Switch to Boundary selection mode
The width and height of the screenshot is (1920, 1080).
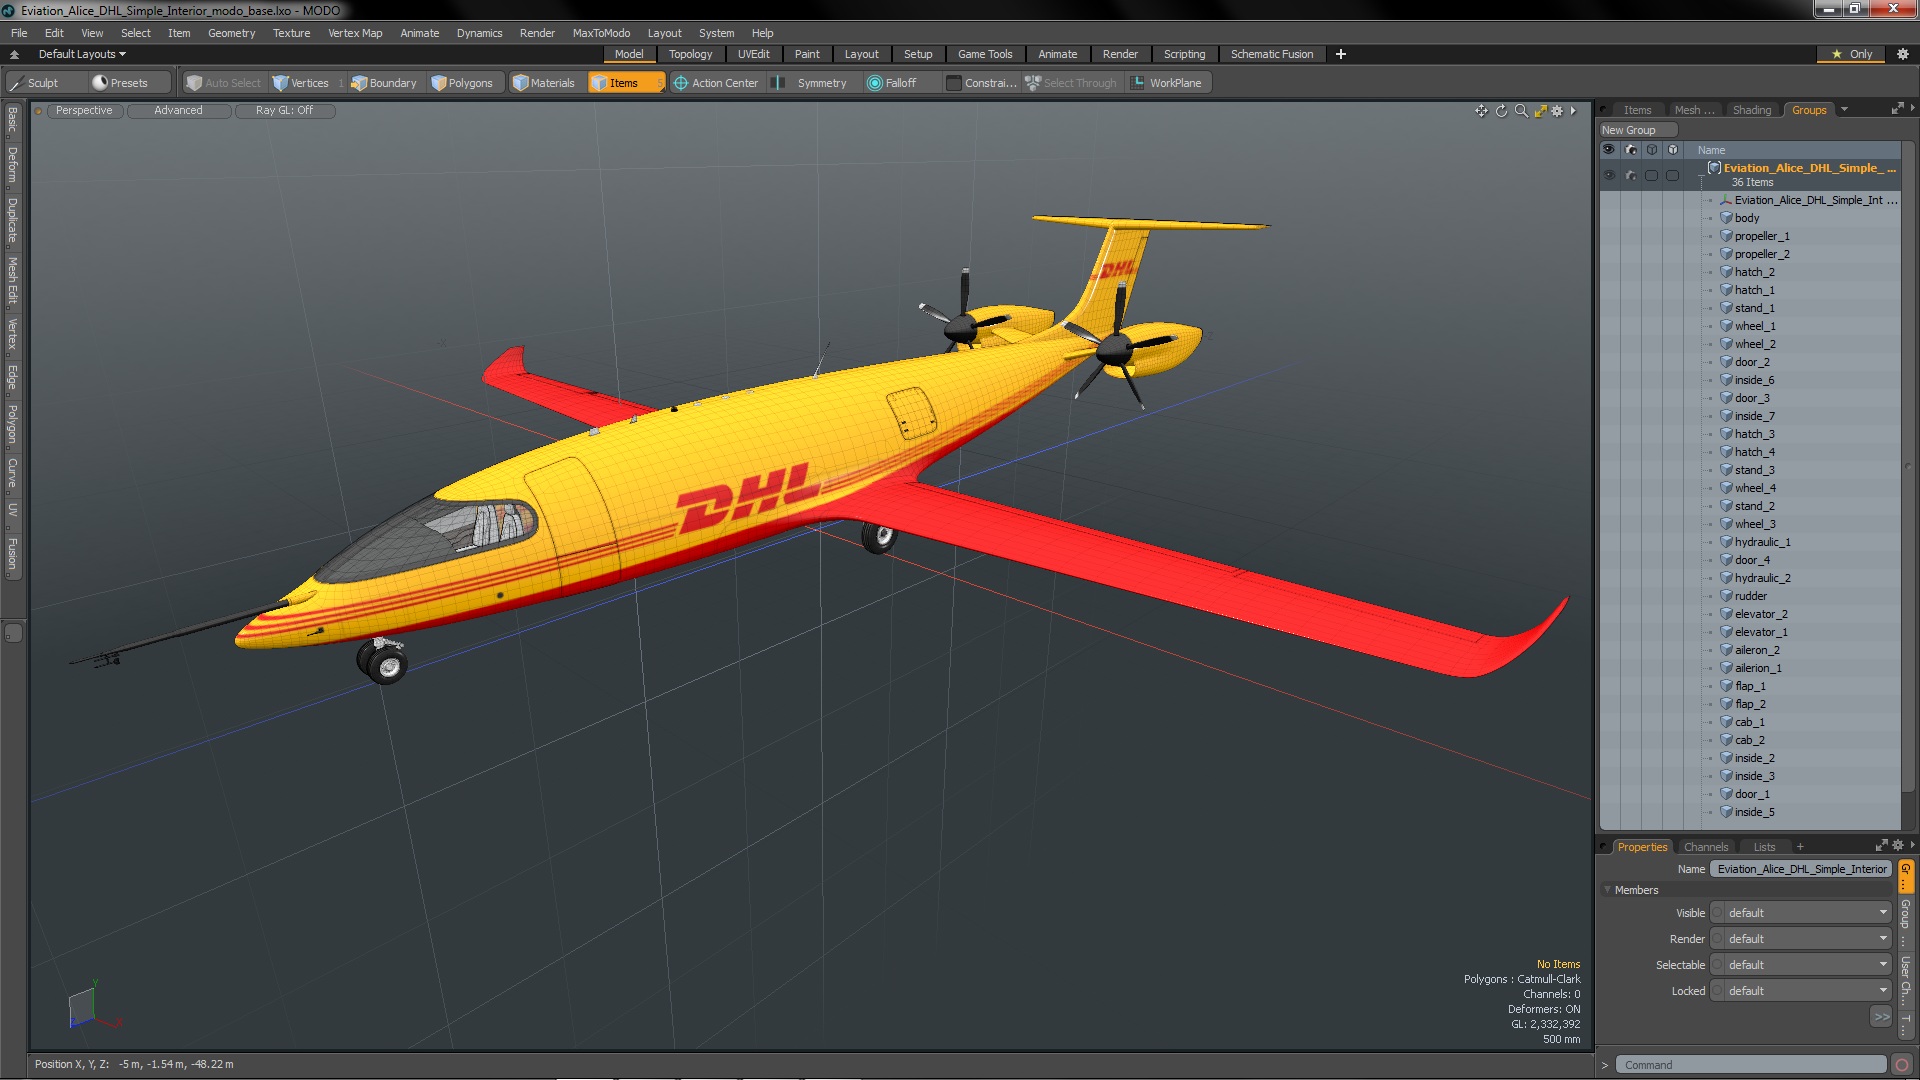(384, 83)
